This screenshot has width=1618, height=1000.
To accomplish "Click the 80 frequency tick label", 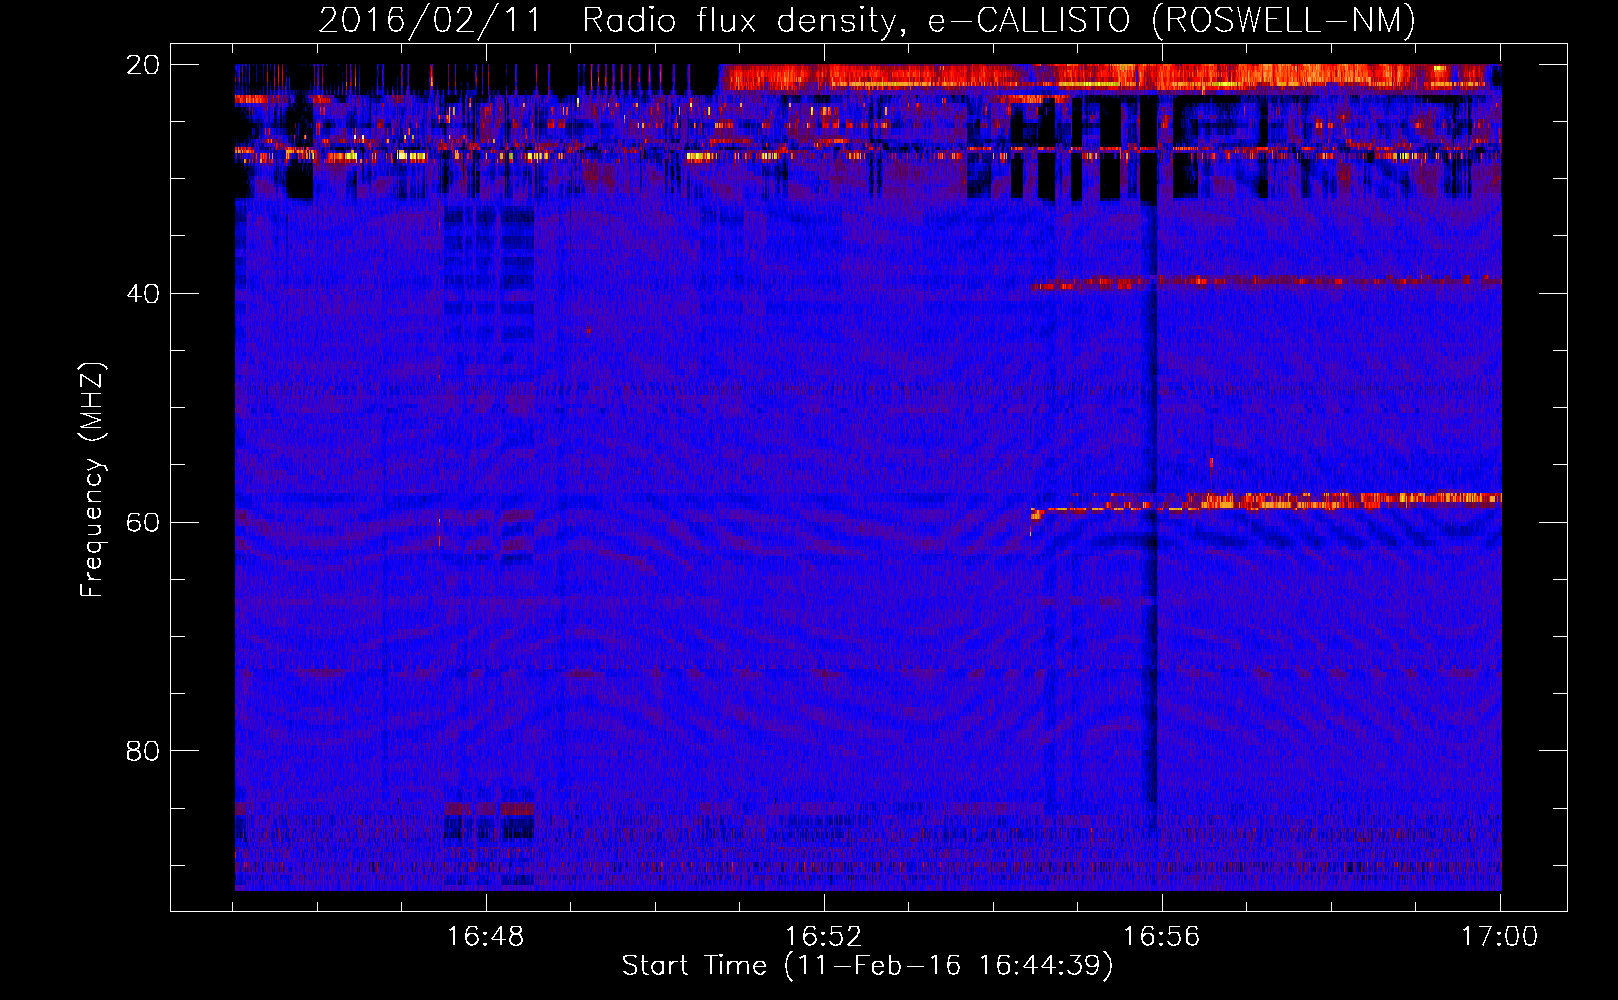I will [142, 751].
